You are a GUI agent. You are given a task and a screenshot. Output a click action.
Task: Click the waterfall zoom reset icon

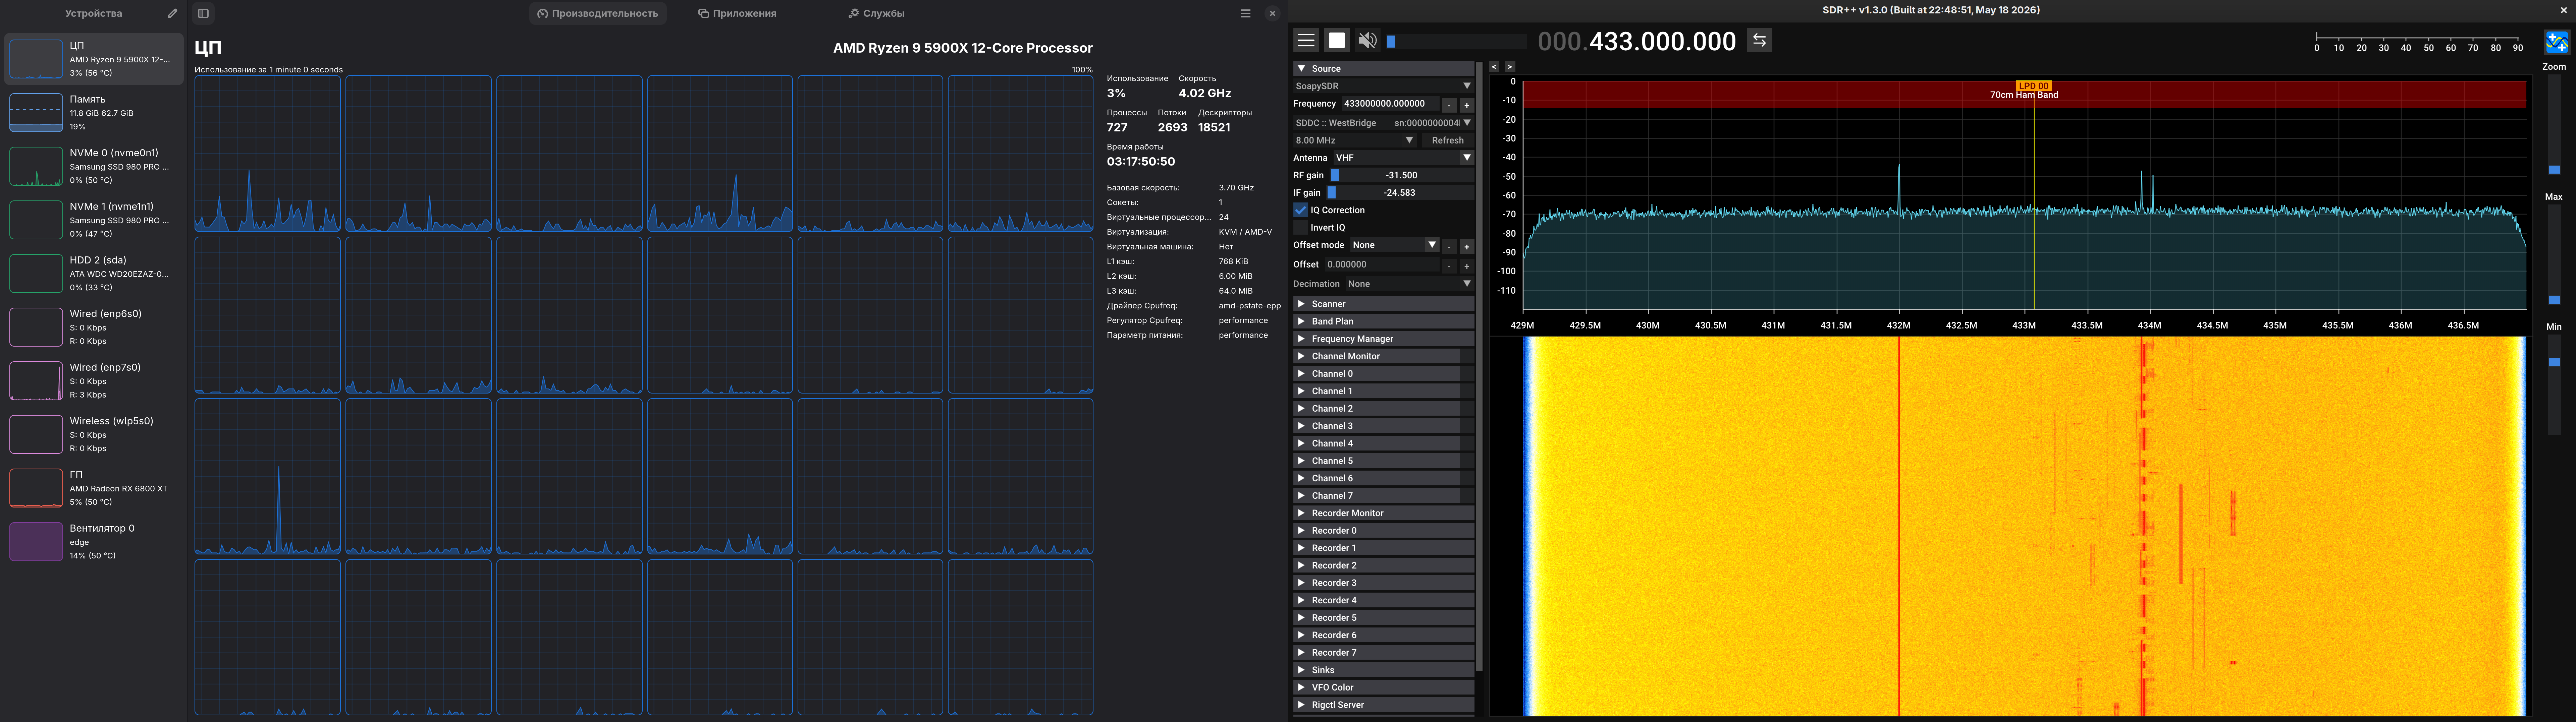tap(2556, 42)
